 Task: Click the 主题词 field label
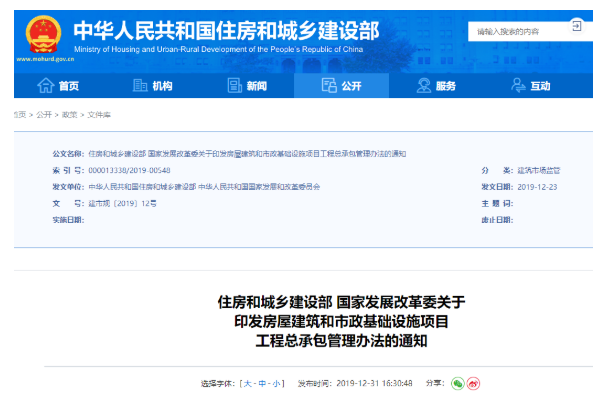[x=497, y=203]
